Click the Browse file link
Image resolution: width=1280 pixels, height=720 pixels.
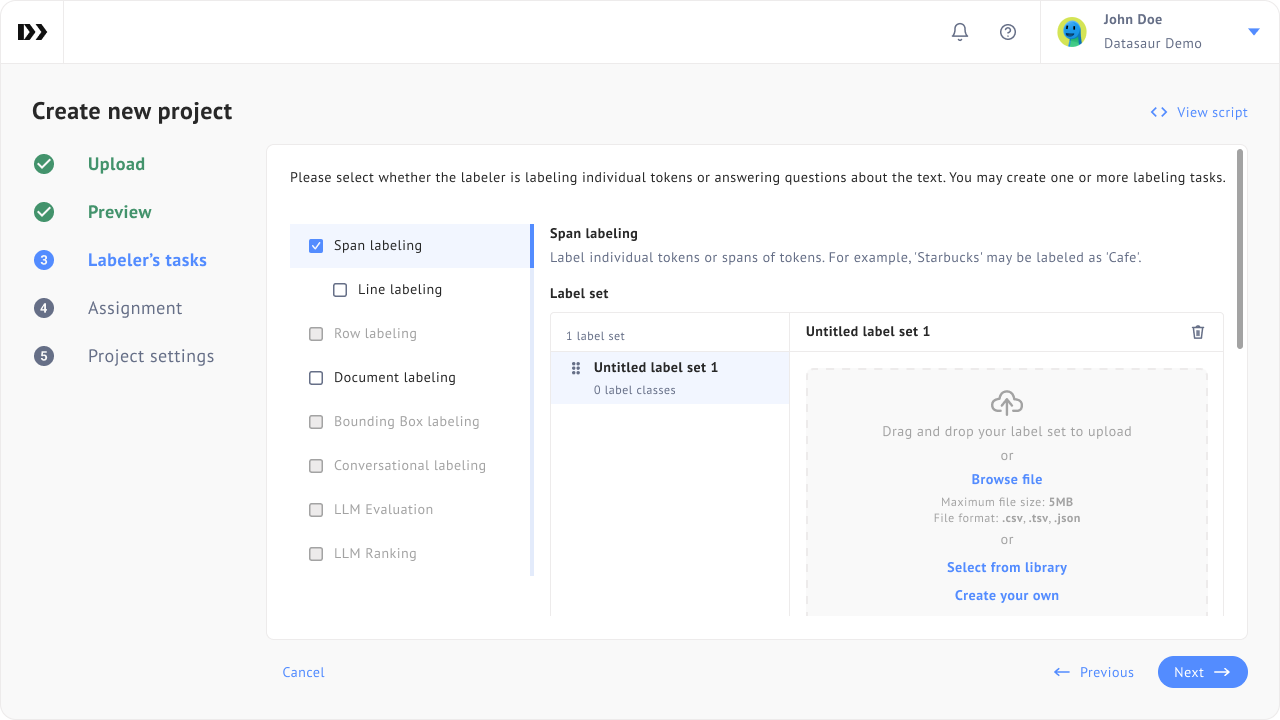click(1007, 479)
